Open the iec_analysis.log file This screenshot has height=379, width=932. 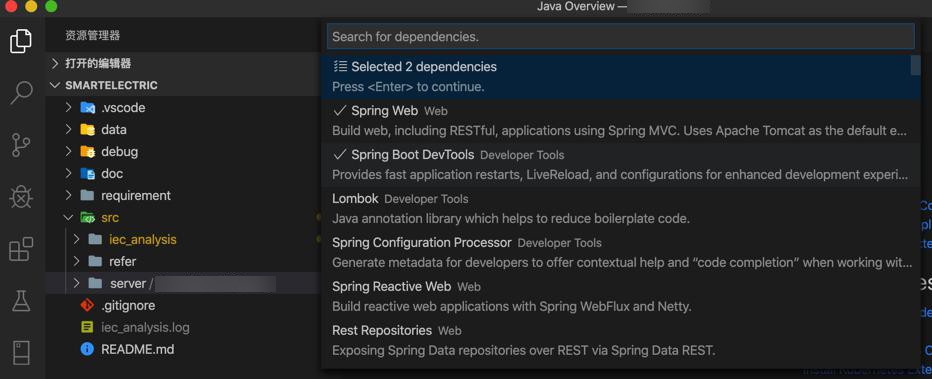pos(146,327)
